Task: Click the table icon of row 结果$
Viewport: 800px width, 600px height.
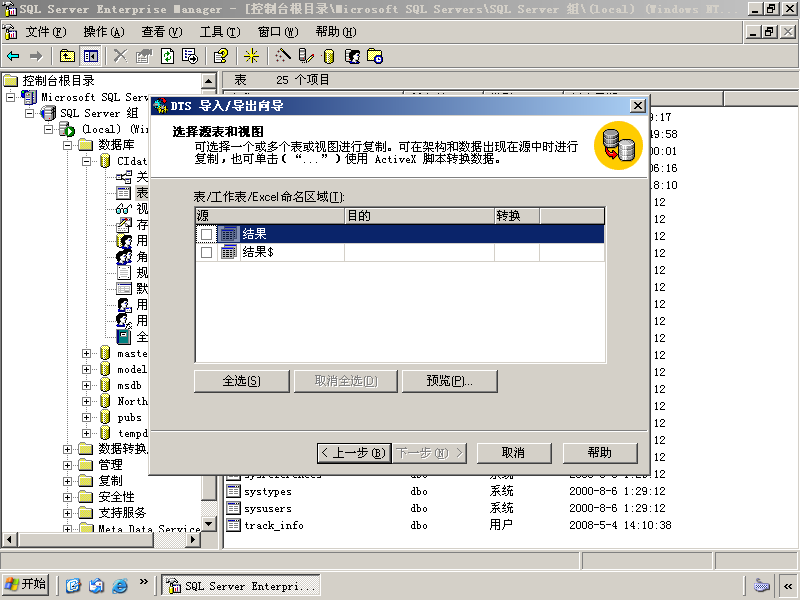Action: point(229,252)
